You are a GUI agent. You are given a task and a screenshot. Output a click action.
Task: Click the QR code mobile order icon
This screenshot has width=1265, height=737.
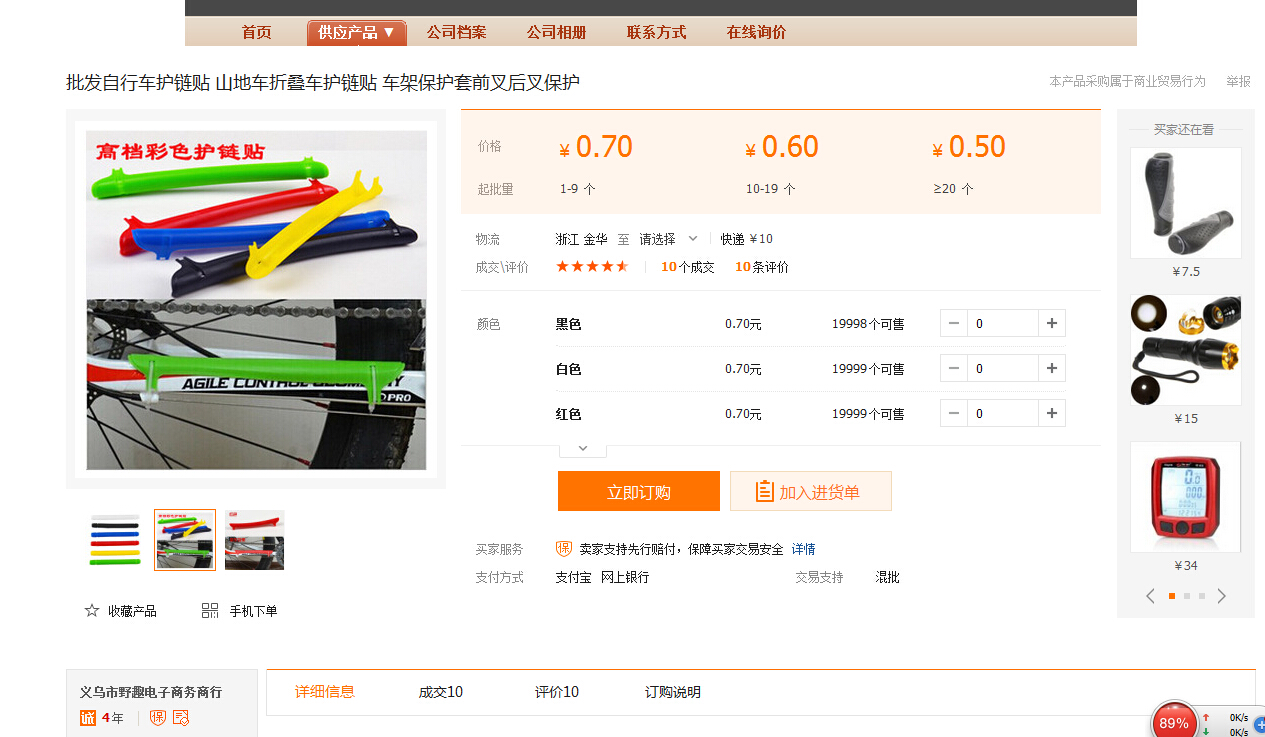210,611
